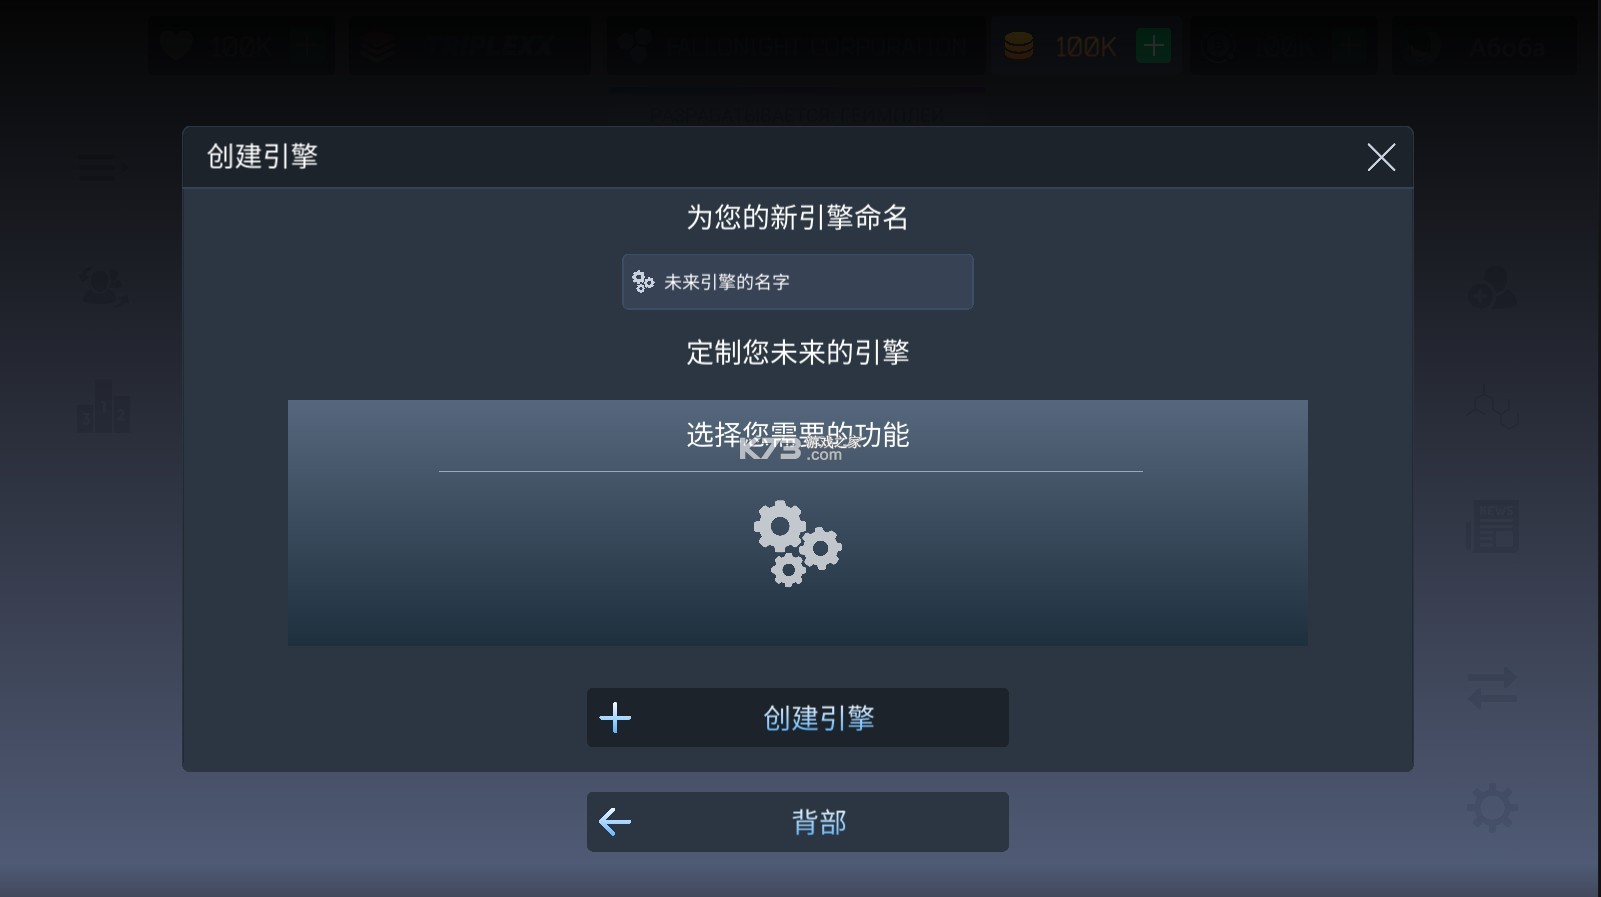1601x897 pixels.
Task: Click the plus icon on 创建引擎 button
Action: pyautogui.click(x=615, y=717)
